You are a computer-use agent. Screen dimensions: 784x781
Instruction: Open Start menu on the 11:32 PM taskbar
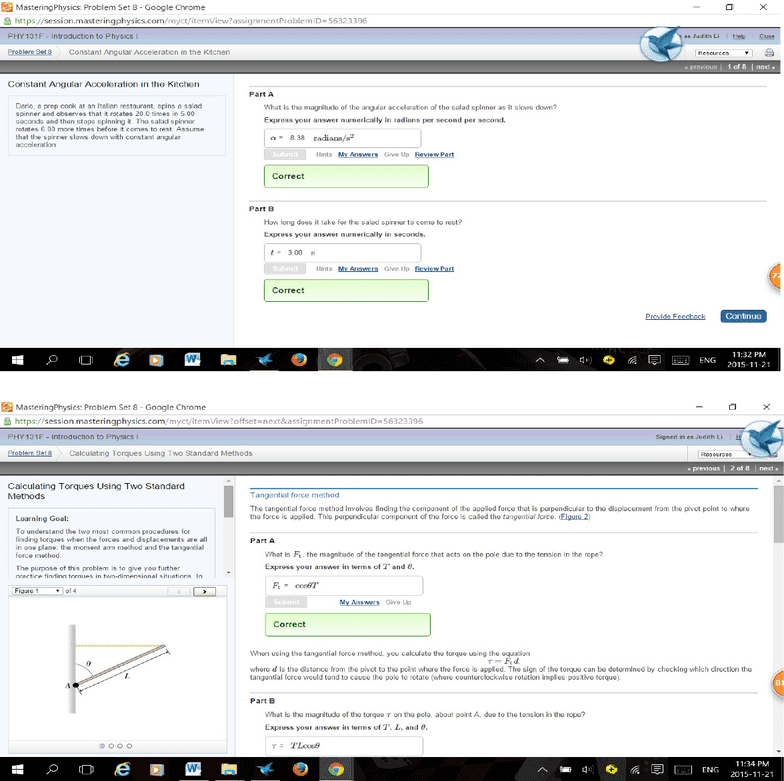(x=18, y=360)
